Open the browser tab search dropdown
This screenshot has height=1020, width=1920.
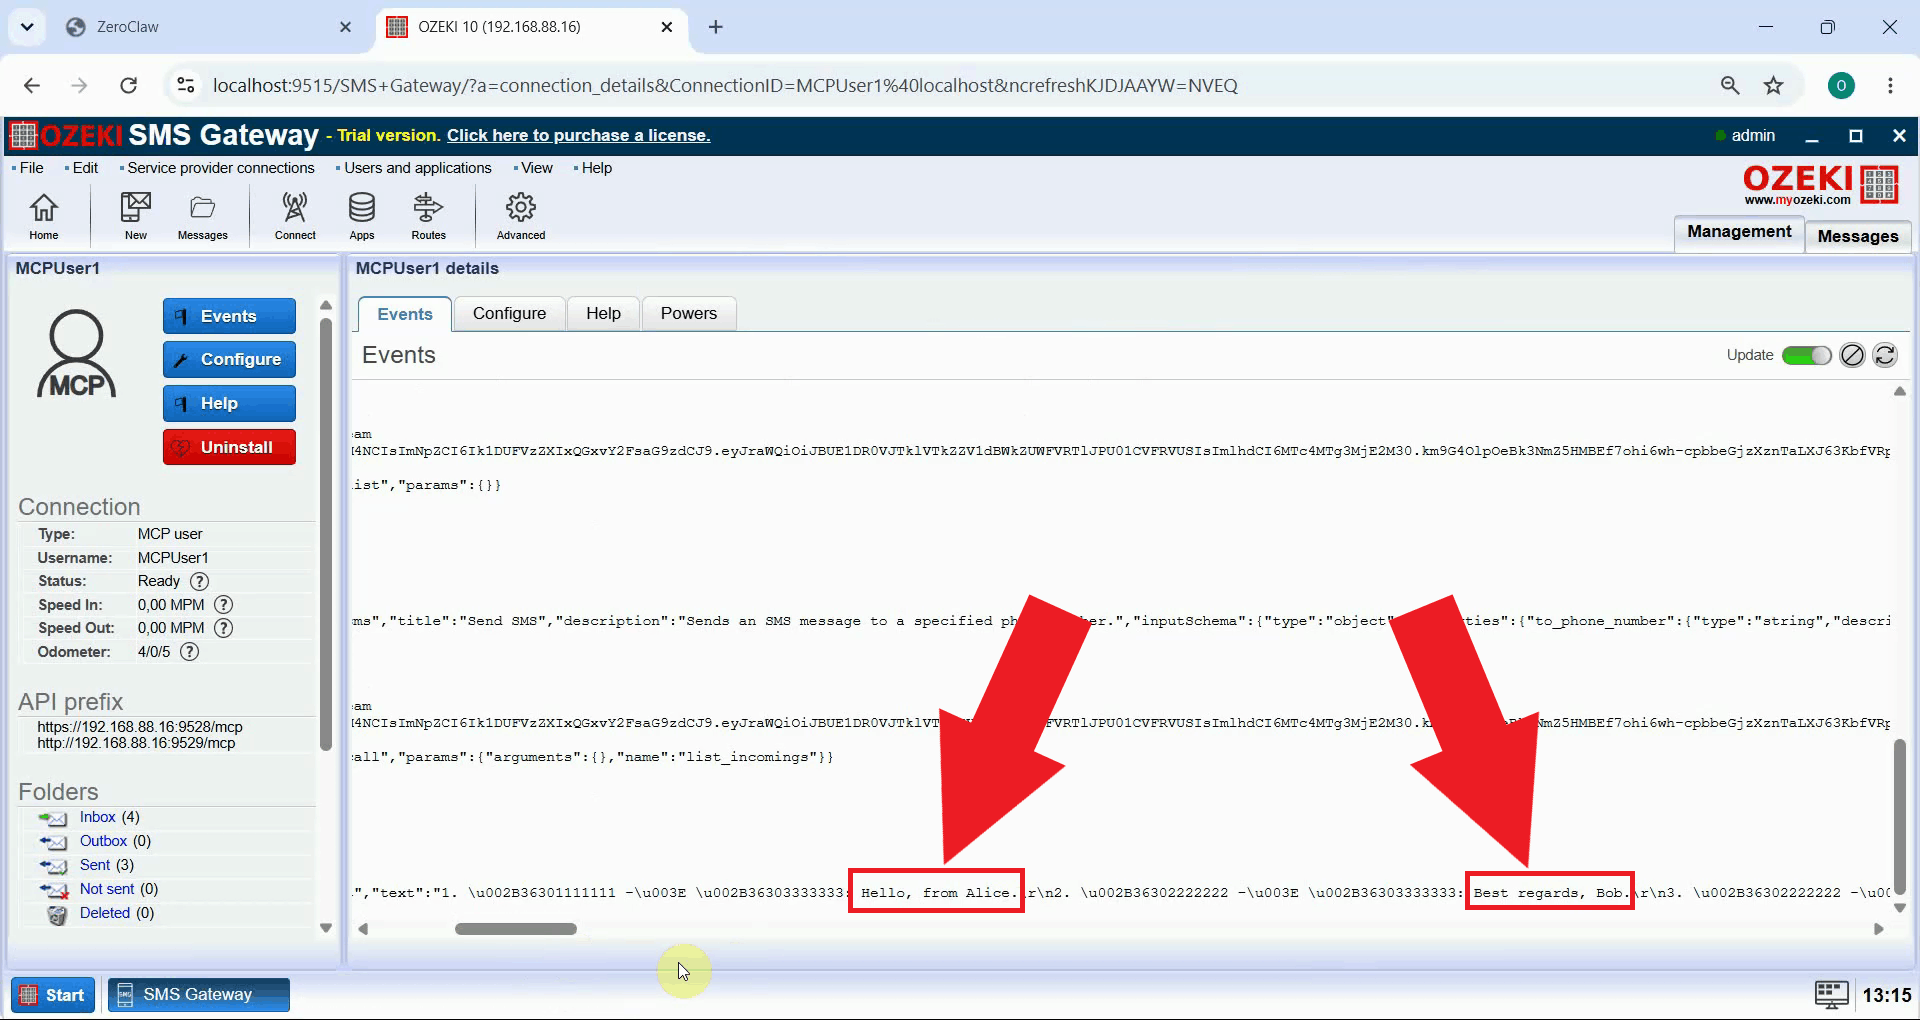pos(27,27)
